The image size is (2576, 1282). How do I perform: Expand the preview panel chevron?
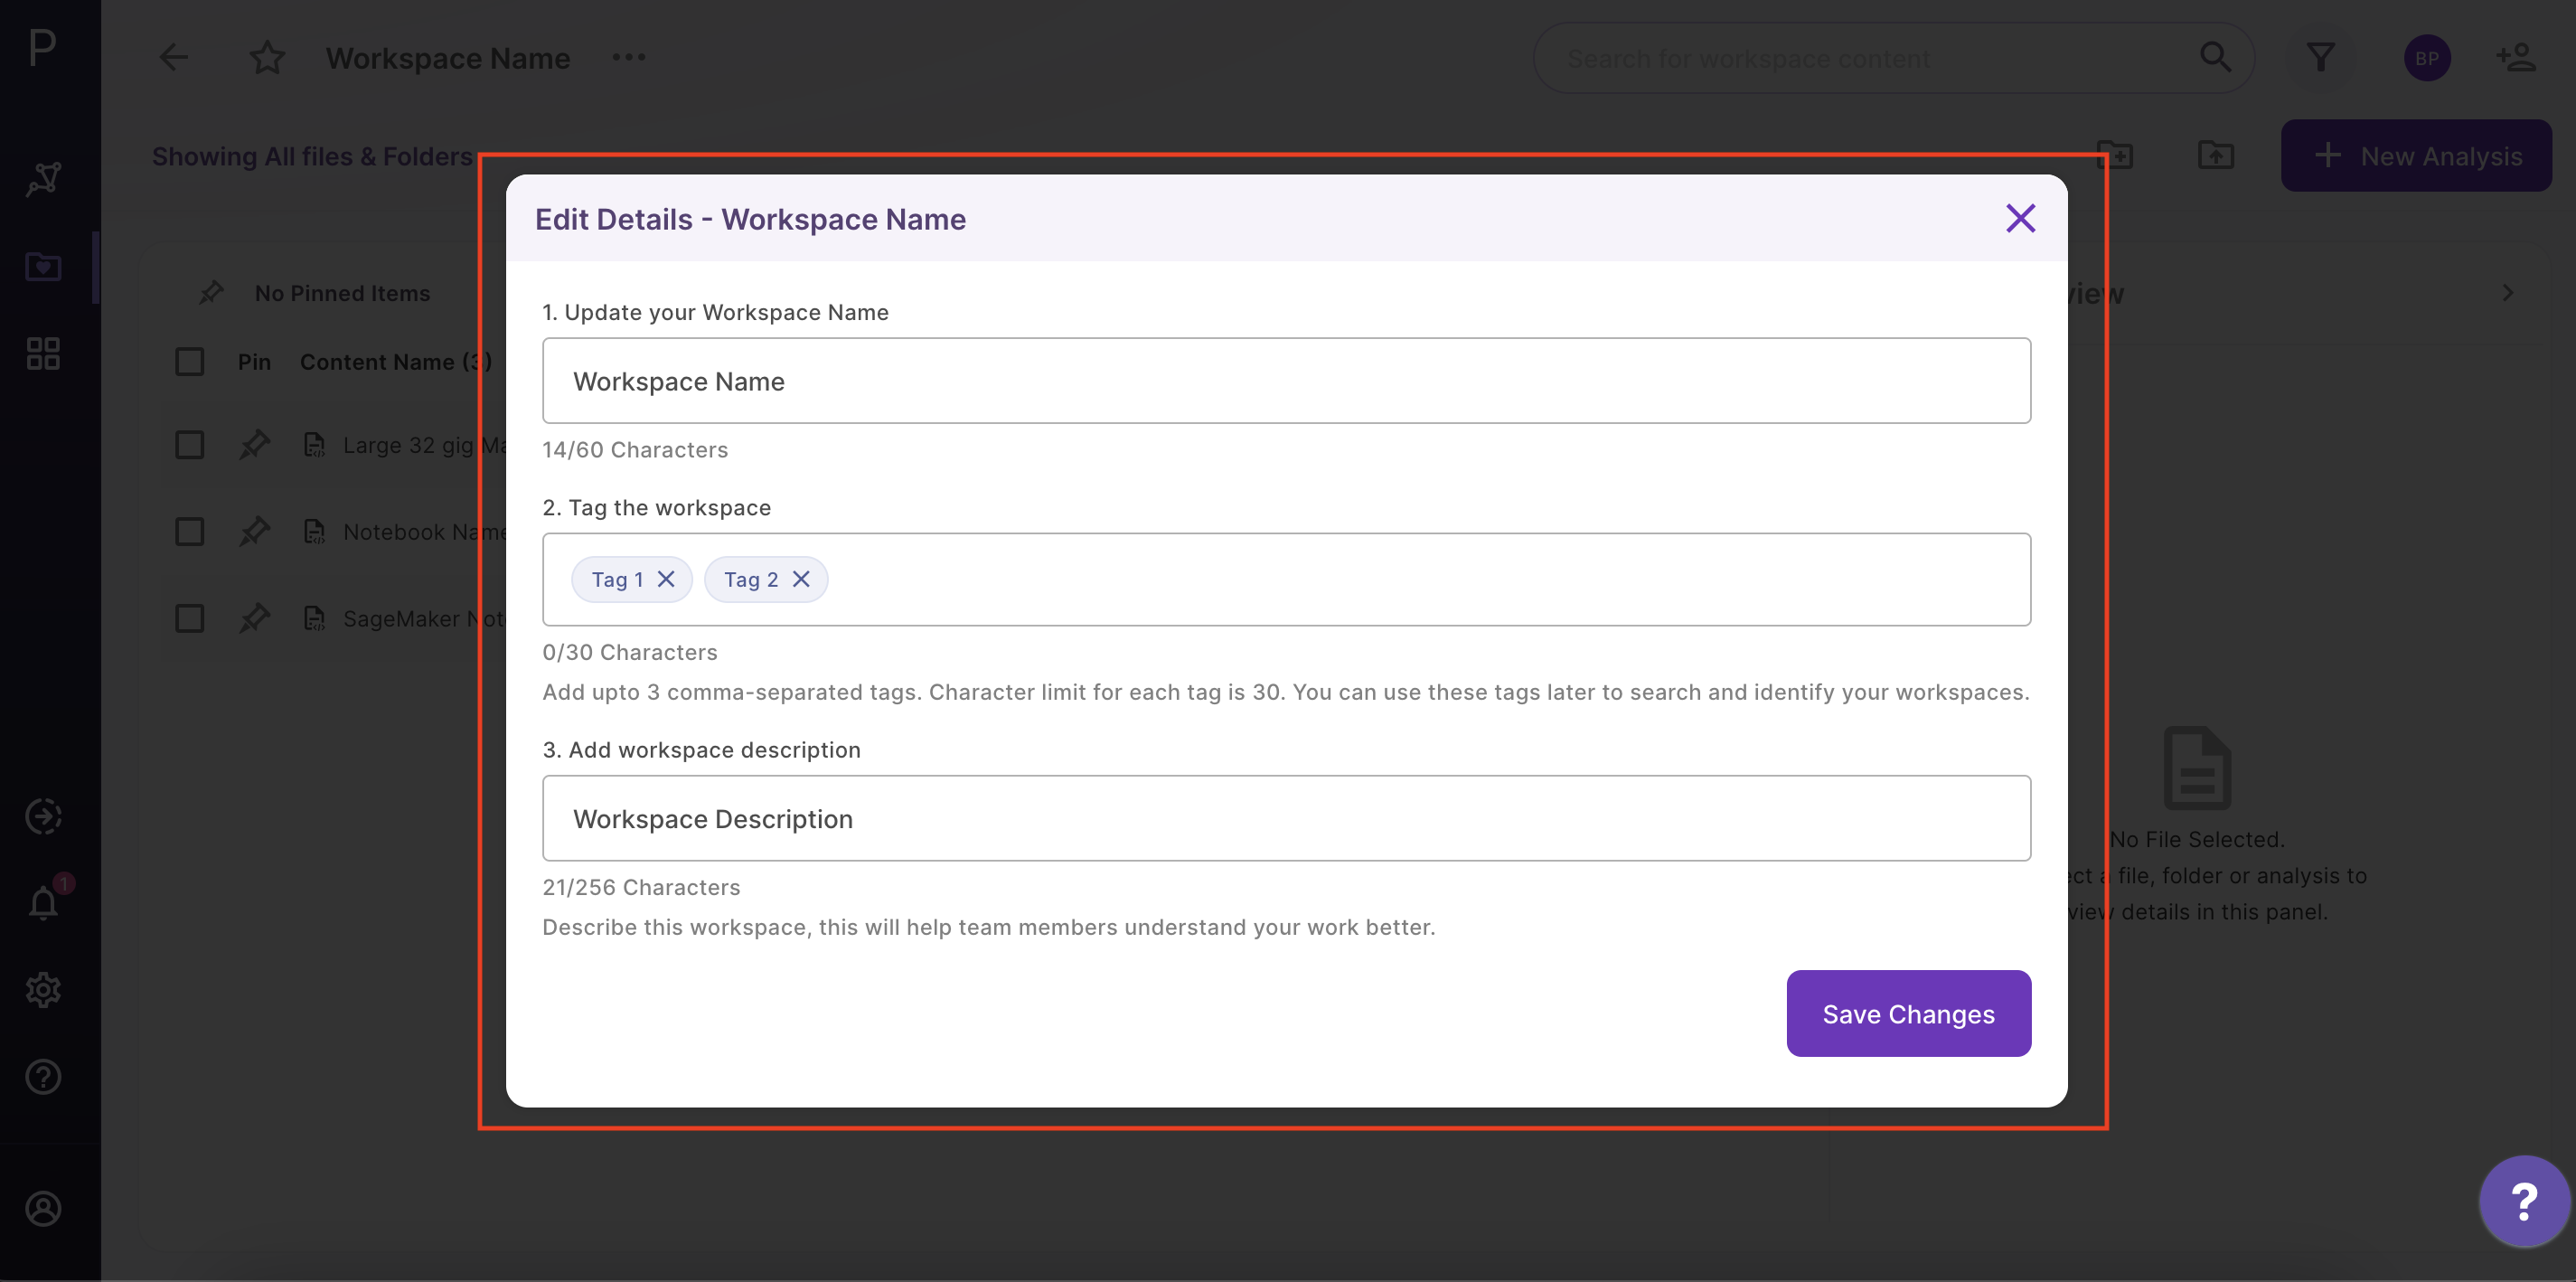(2507, 293)
